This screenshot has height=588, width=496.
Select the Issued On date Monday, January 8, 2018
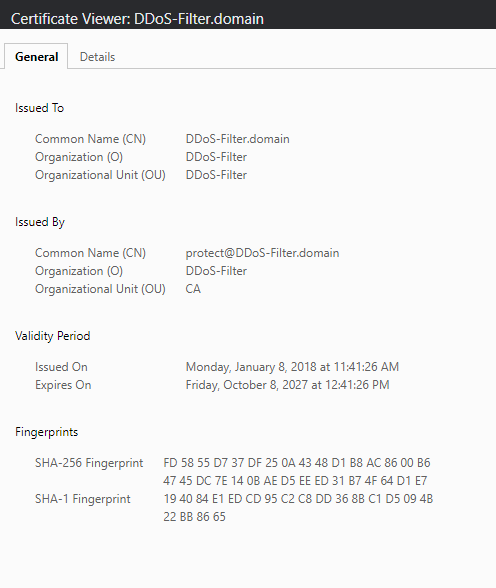click(x=292, y=367)
